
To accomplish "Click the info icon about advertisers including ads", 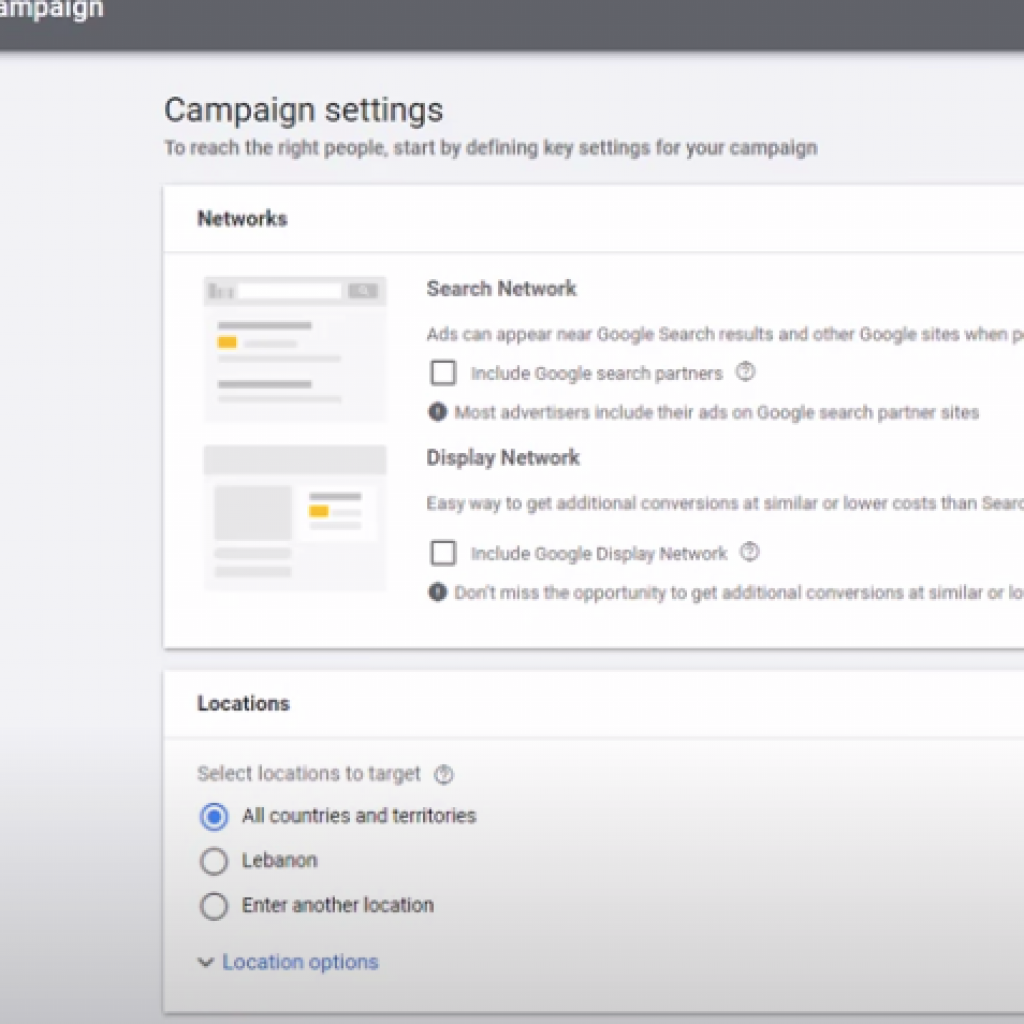I will [x=437, y=412].
